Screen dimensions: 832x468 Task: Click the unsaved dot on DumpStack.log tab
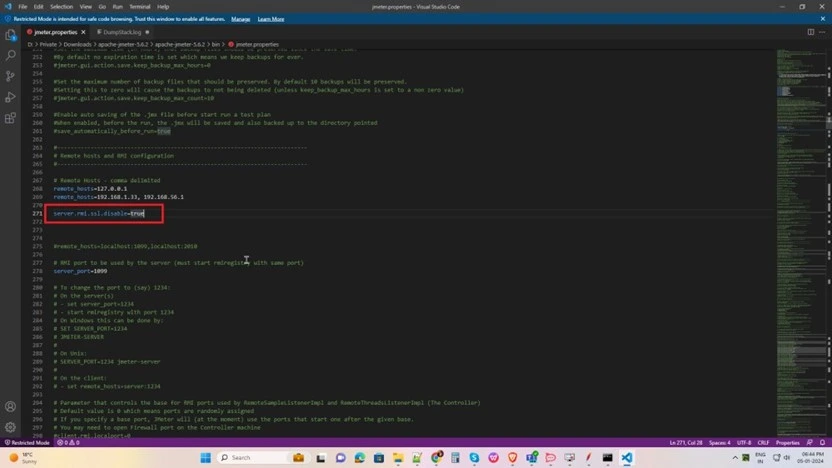[x=147, y=32]
